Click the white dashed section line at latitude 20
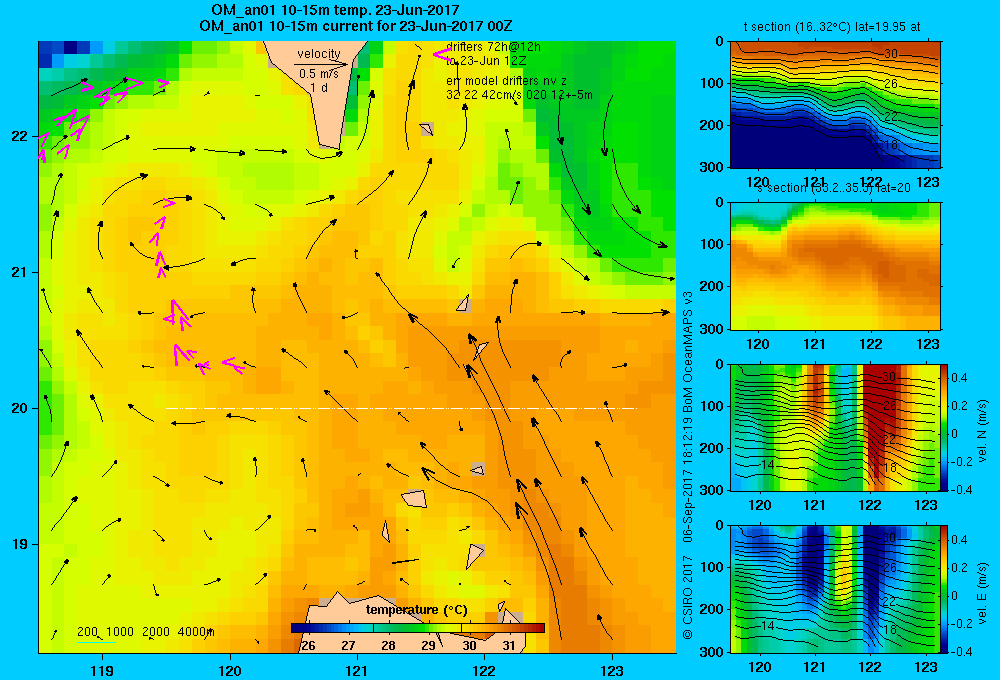Image resolution: width=1000 pixels, height=680 pixels. pyautogui.click(x=401, y=408)
